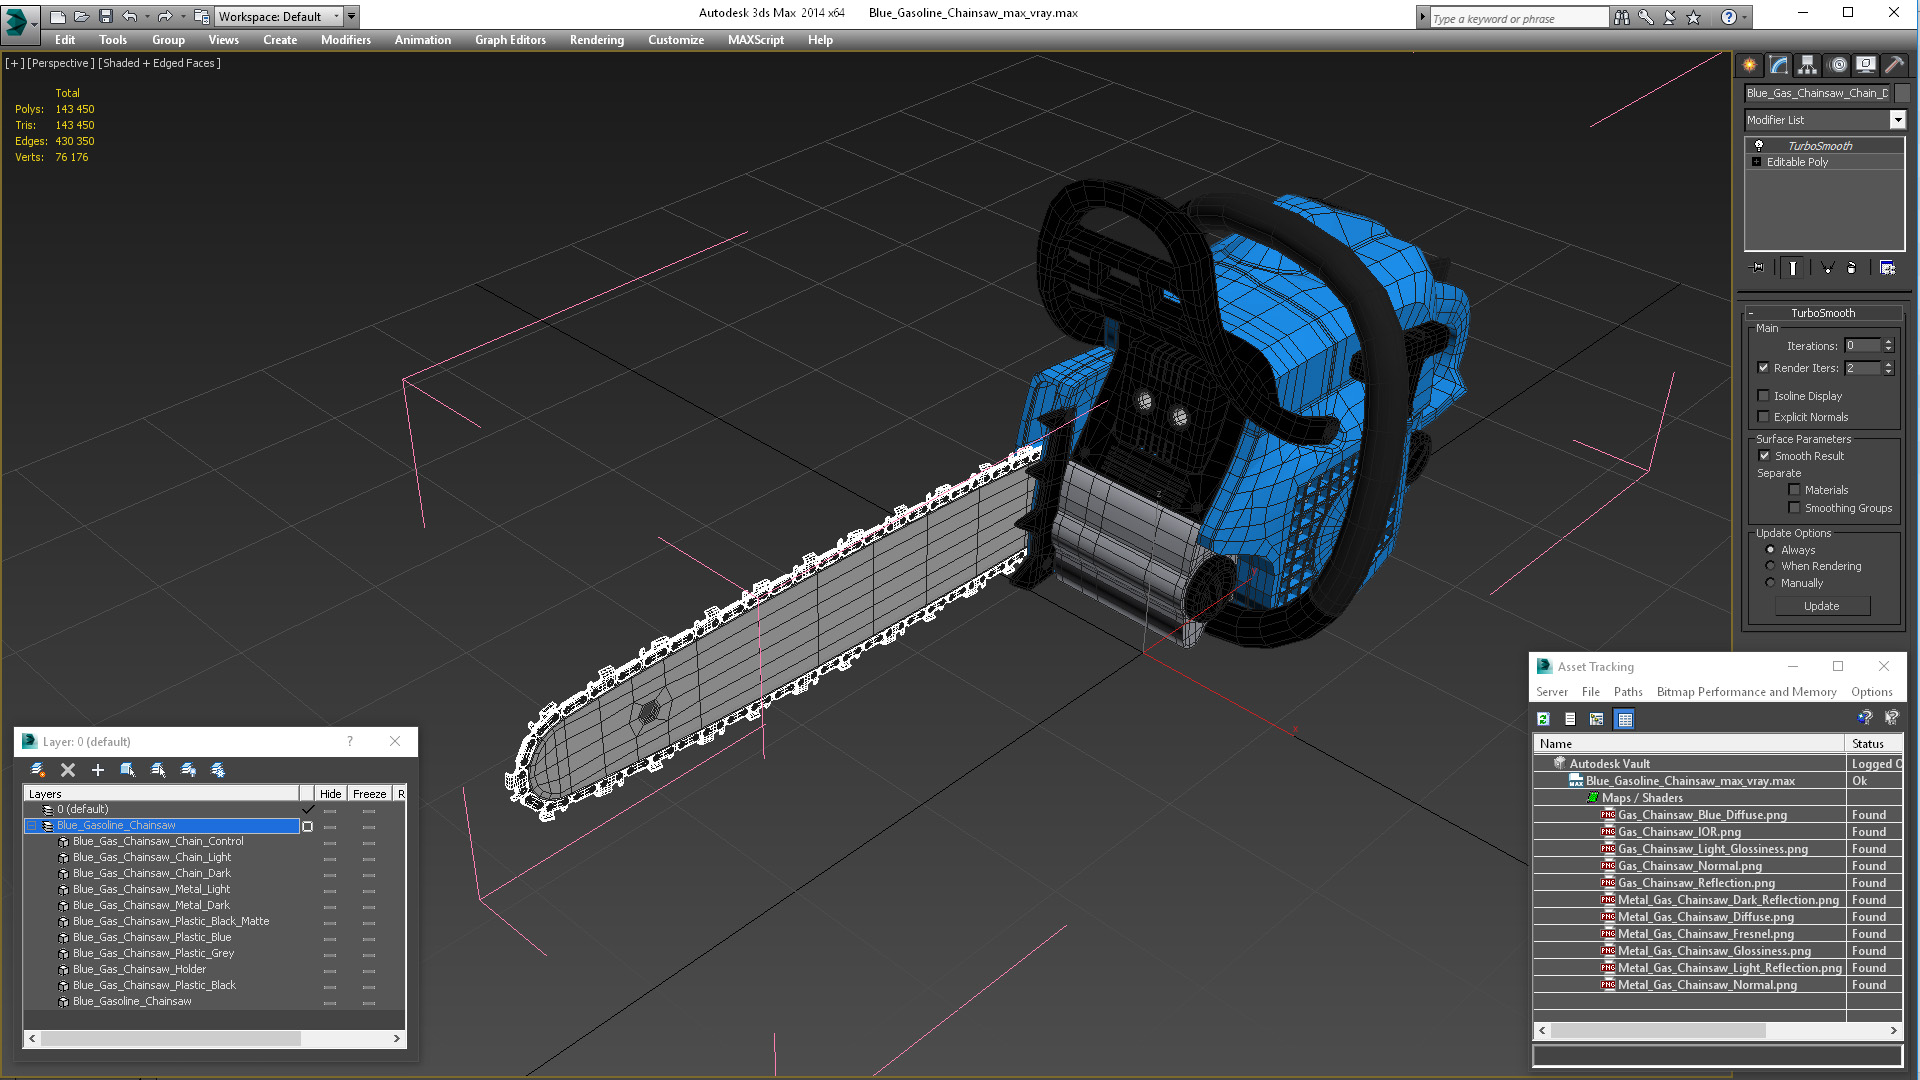Image resolution: width=1920 pixels, height=1080 pixels.
Task: Click the Hide column header in Layer dialog
Action: pyautogui.click(x=330, y=794)
